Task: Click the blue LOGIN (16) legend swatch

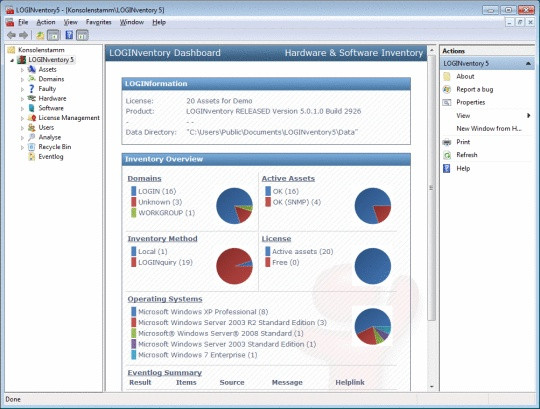Action: click(x=134, y=191)
